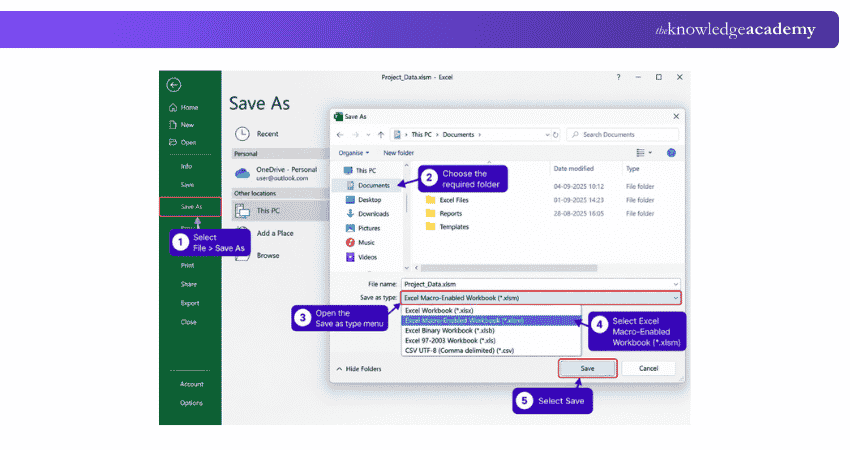Collapse with Hide Folders

[359, 369]
